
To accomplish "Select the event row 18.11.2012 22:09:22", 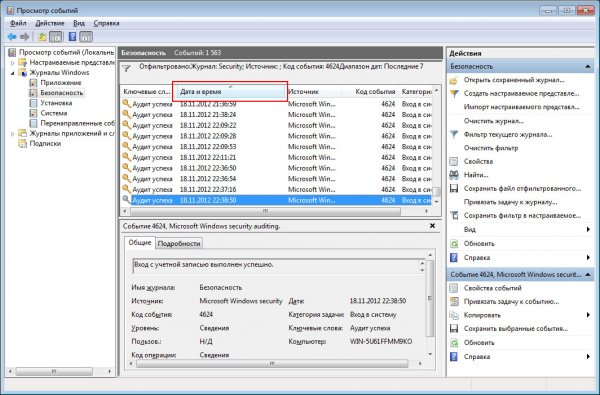I will 276,125.
